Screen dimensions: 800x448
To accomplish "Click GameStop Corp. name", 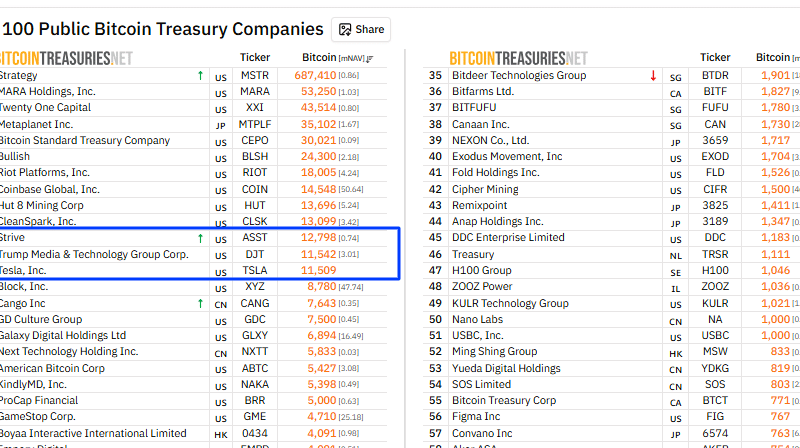I will (x=38, y=416).
